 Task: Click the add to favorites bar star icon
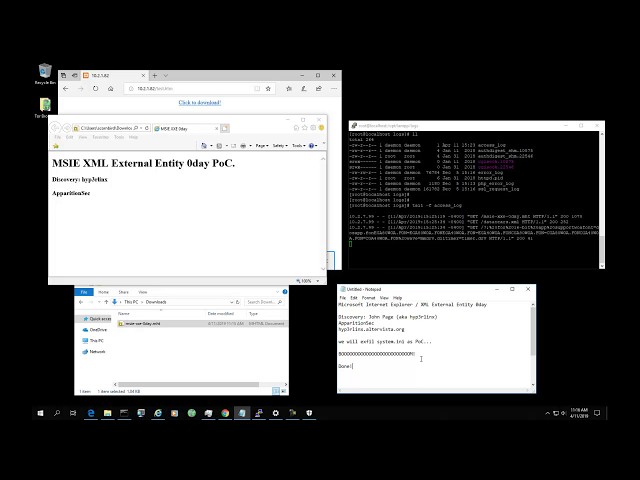tap(56, 146)
